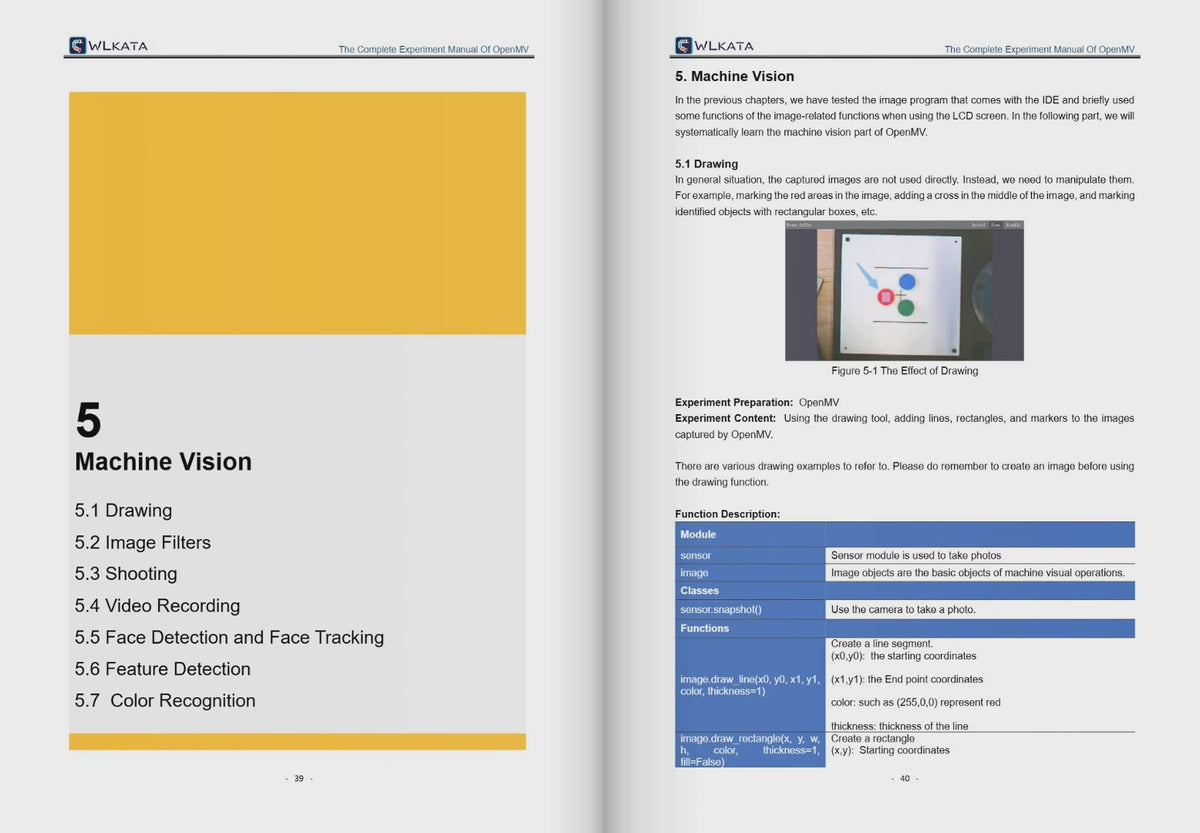Click the large yellow banner block
Screen dimensions: 1200x833
tap(297, 213)
